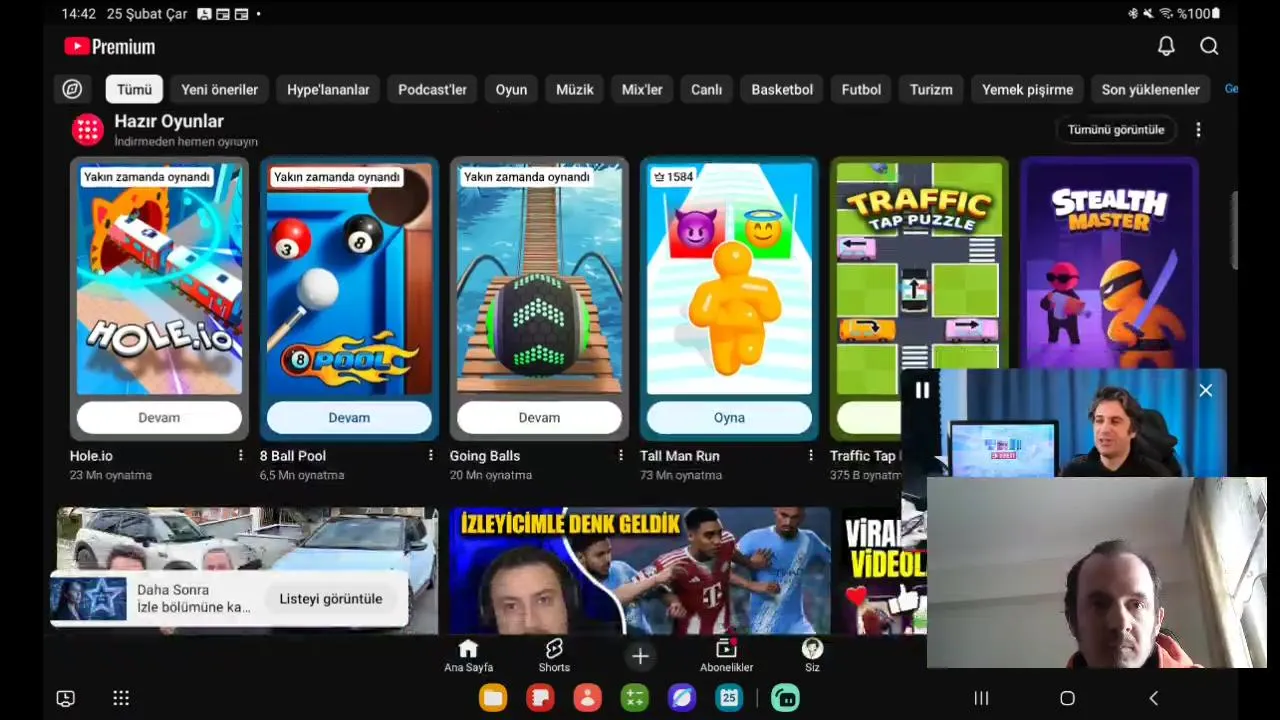Select the Tümü filter chip
This screenshot has width=1280, height=720.
coord(134,89)
